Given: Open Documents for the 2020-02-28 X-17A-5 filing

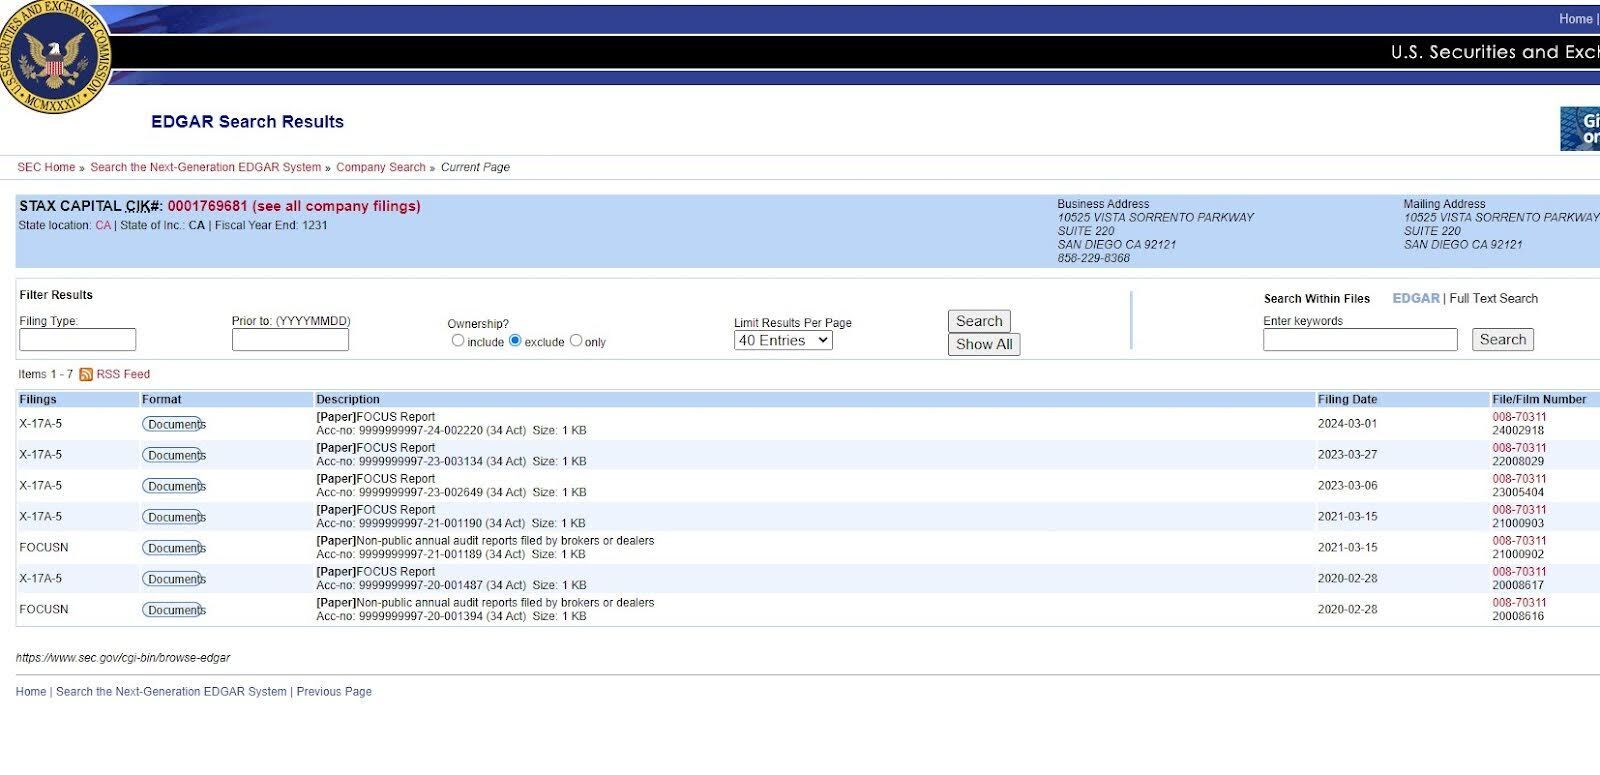Looking at the screenshot, I should point(174,579).
